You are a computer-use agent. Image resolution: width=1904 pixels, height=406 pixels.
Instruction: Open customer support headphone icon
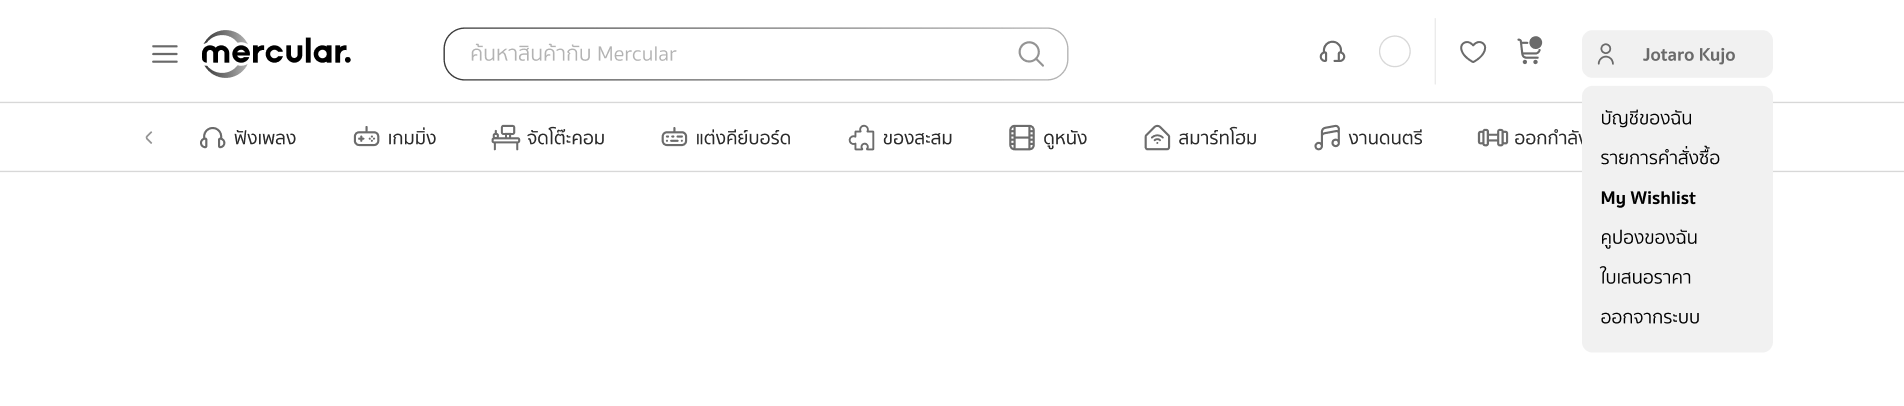[1332, 52]
